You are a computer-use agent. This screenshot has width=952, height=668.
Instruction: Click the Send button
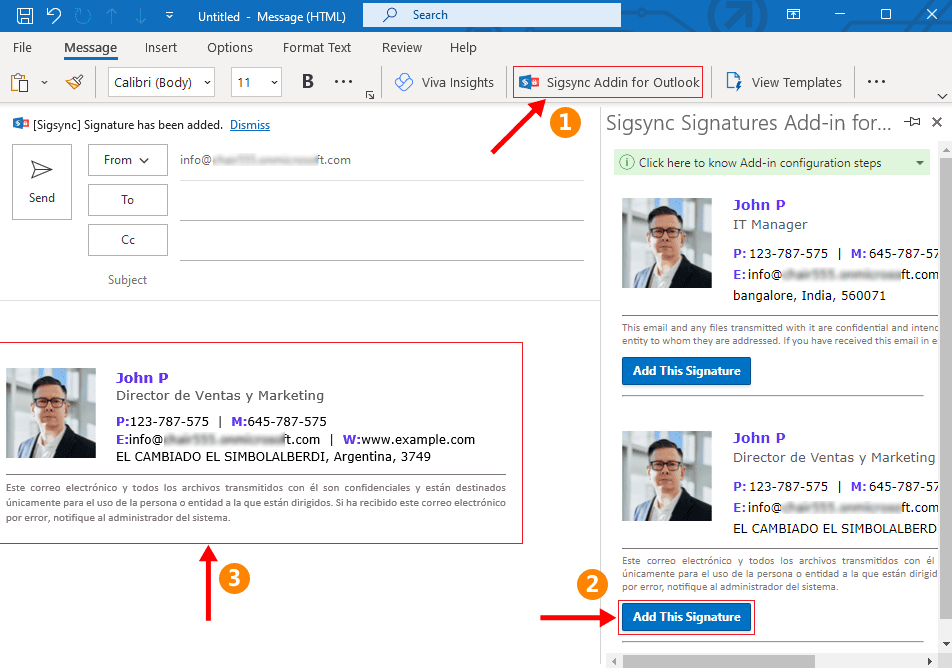tap(42, 181)
